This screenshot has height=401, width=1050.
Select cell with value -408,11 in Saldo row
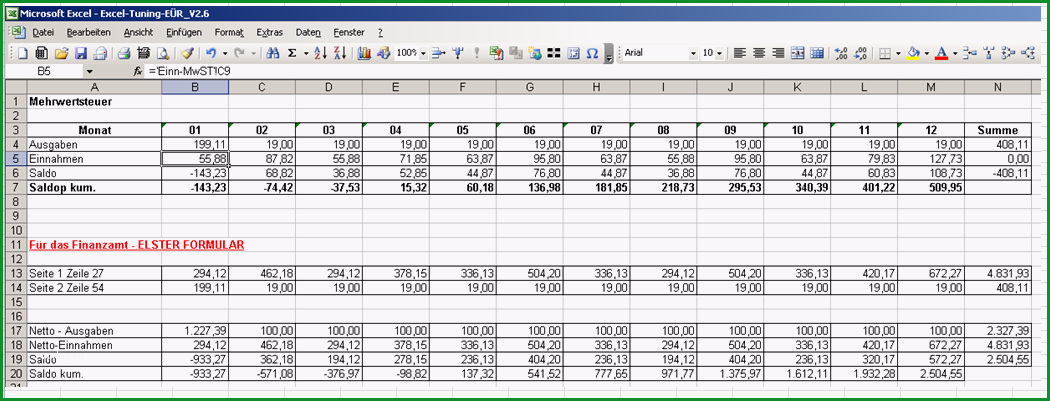(x=998, y=173)
